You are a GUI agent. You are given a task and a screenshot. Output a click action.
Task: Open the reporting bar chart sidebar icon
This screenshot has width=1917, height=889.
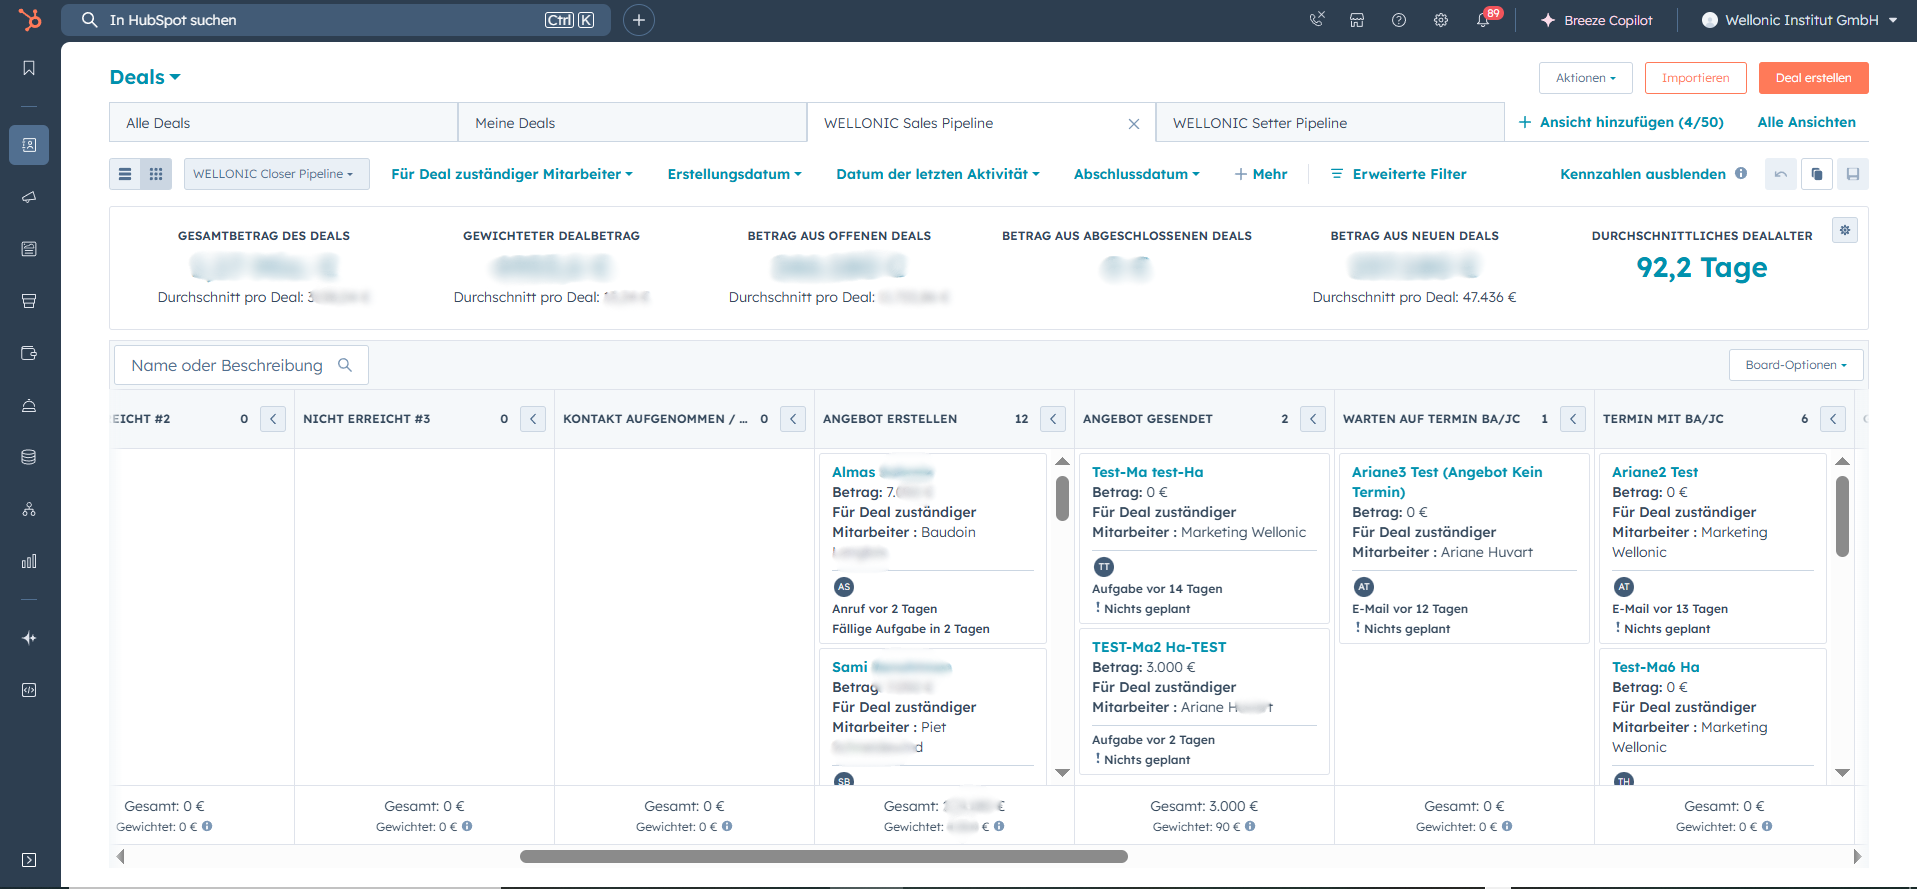(x=29, y=561)
